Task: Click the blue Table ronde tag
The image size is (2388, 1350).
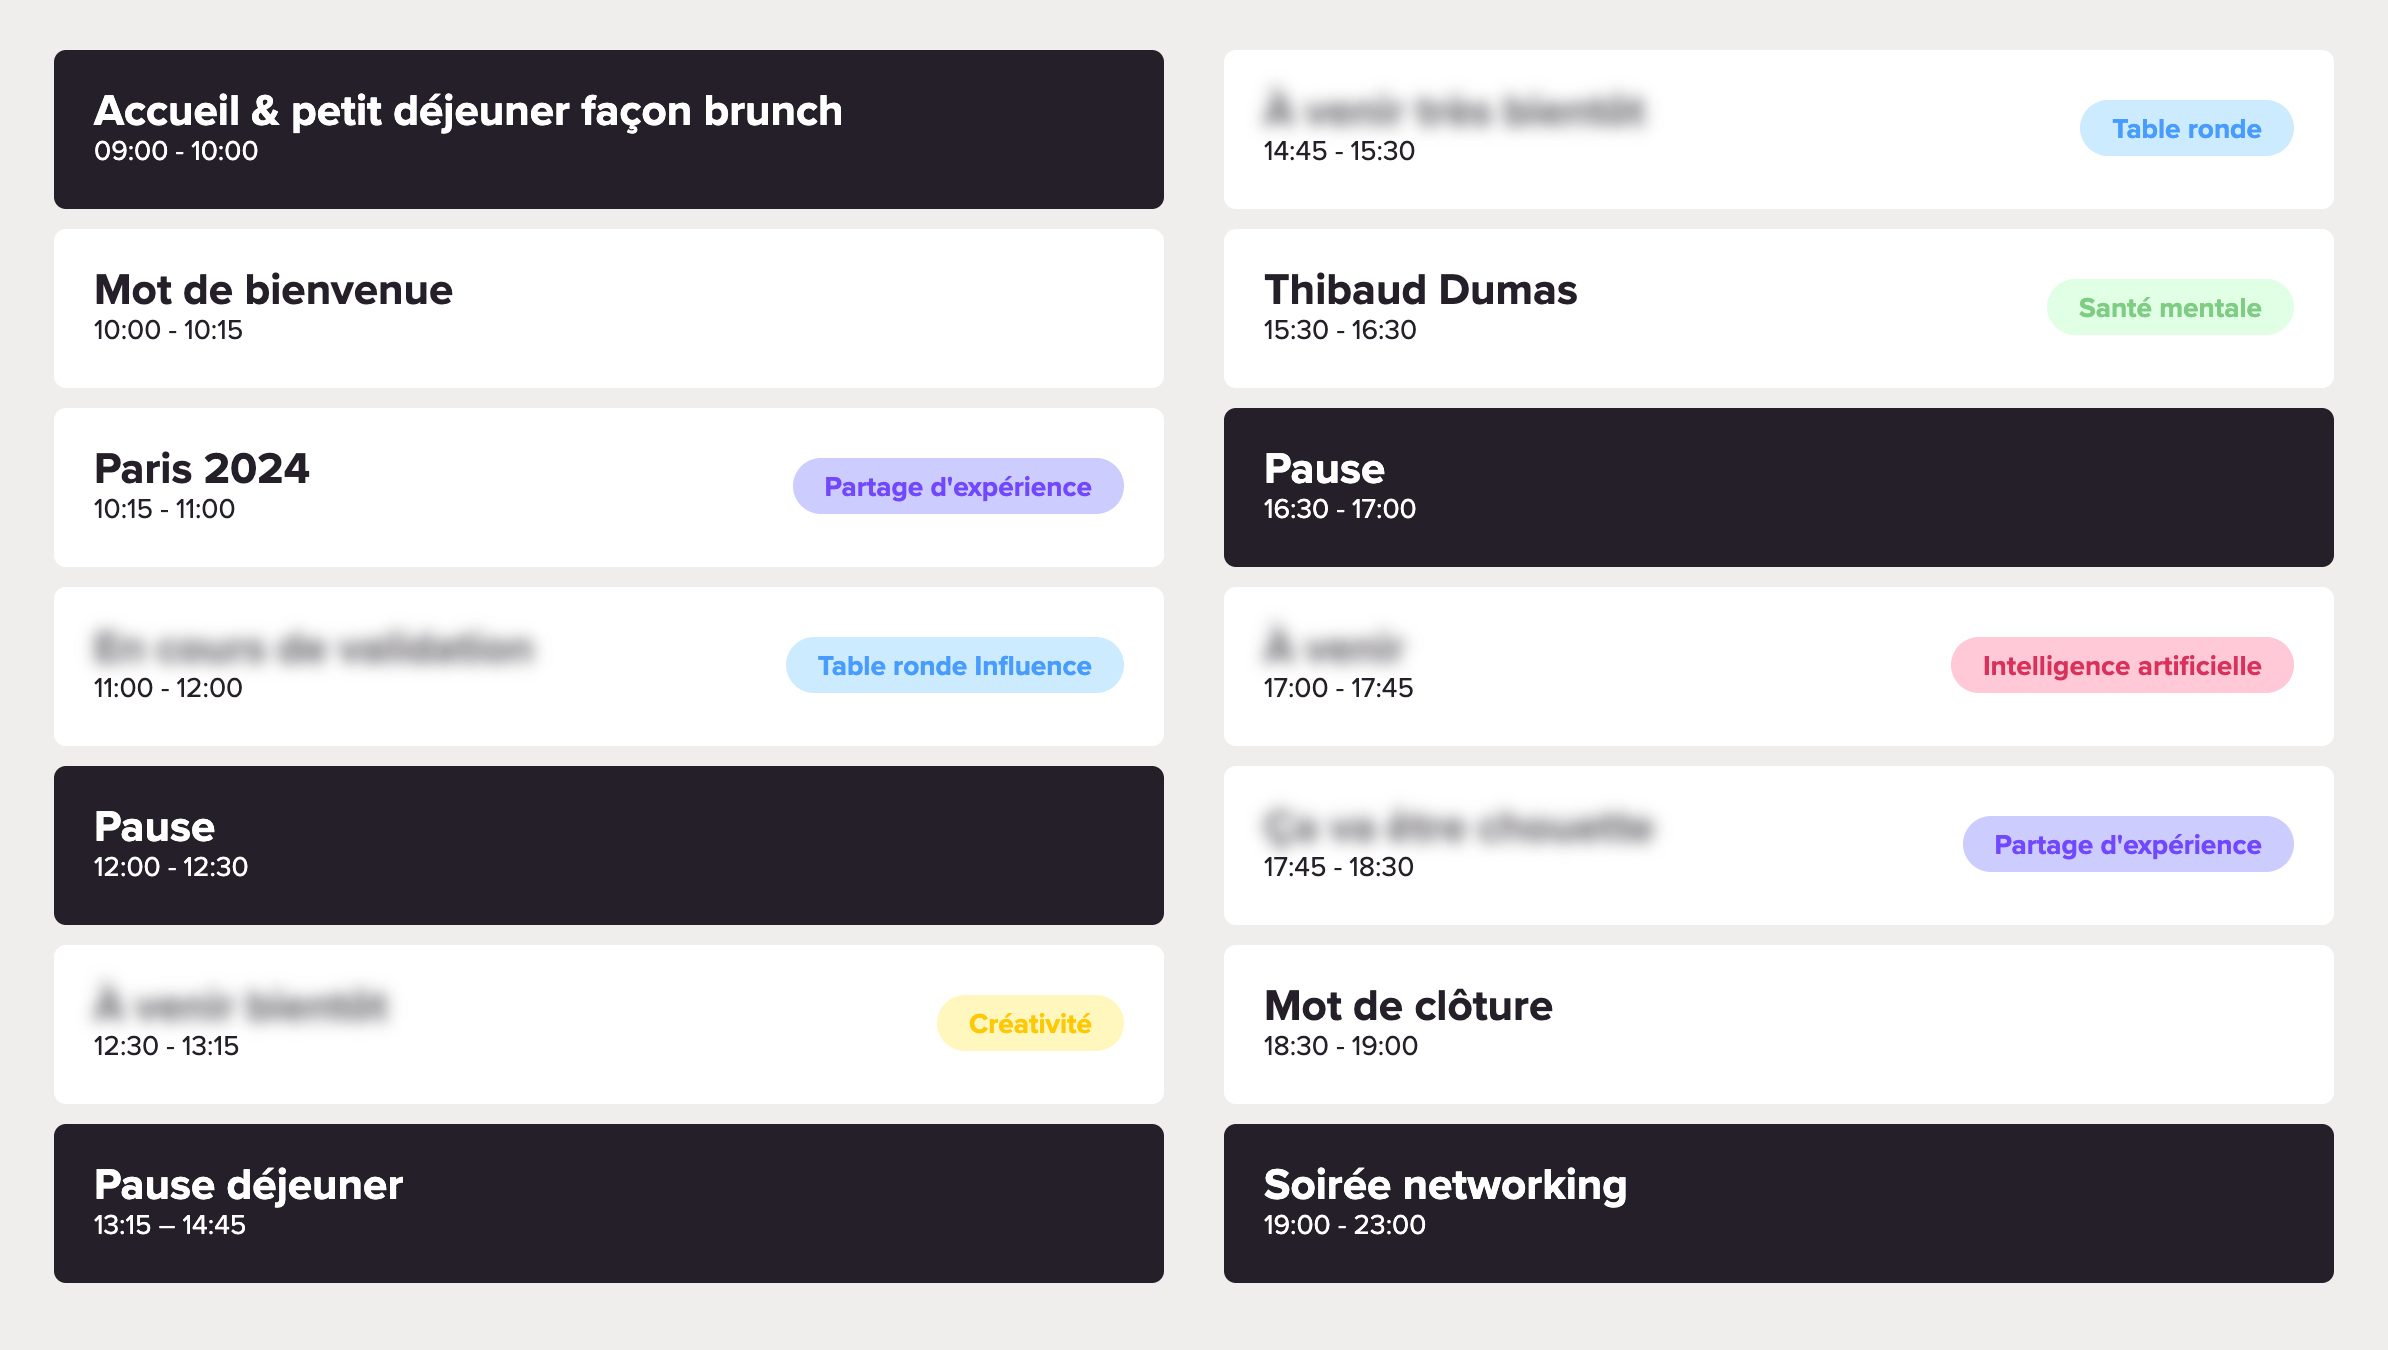Action: (2186, 129)
